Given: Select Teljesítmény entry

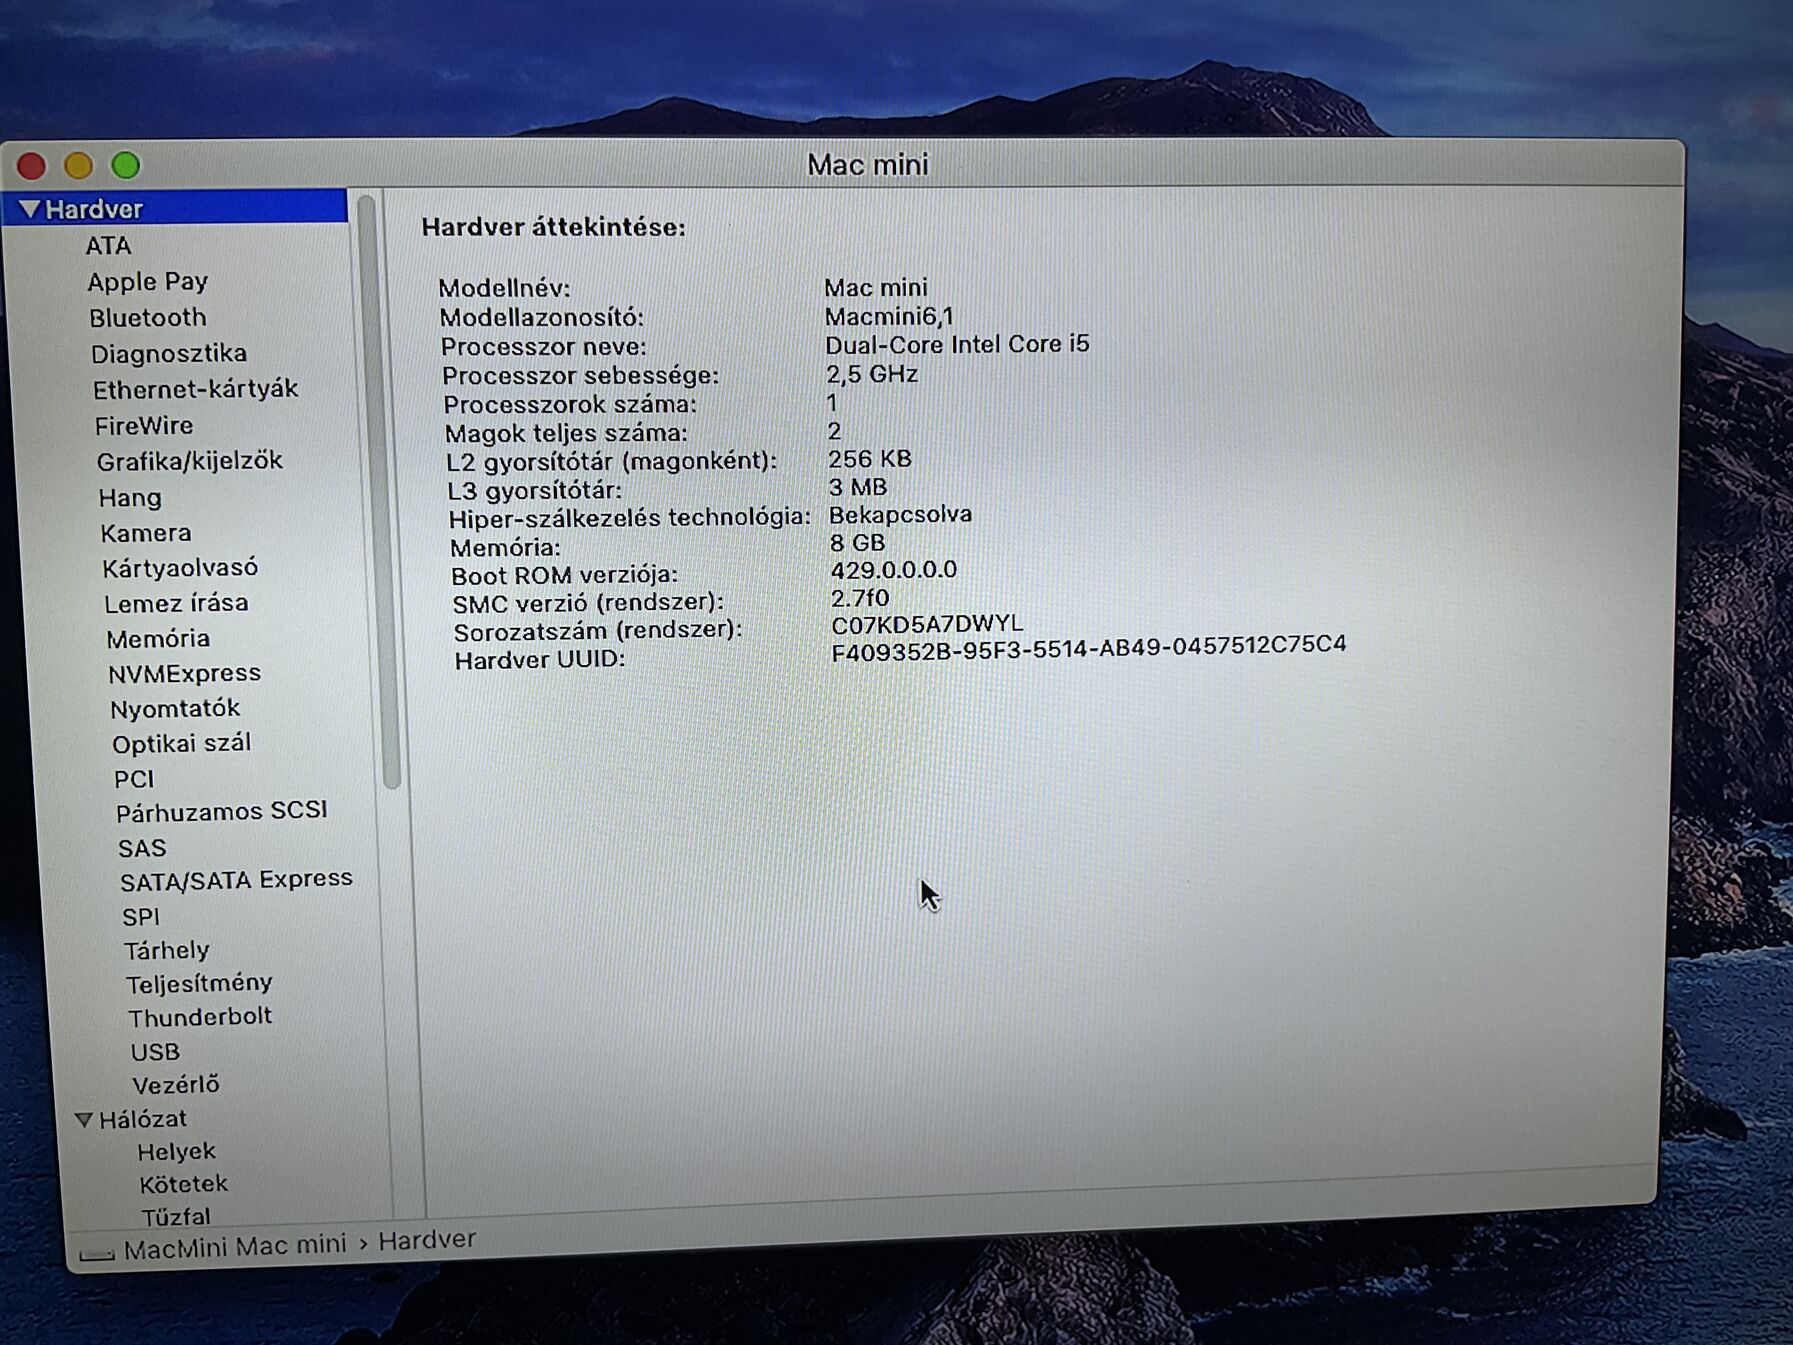Looking at the screenshot, I should (x=199, y=984).
